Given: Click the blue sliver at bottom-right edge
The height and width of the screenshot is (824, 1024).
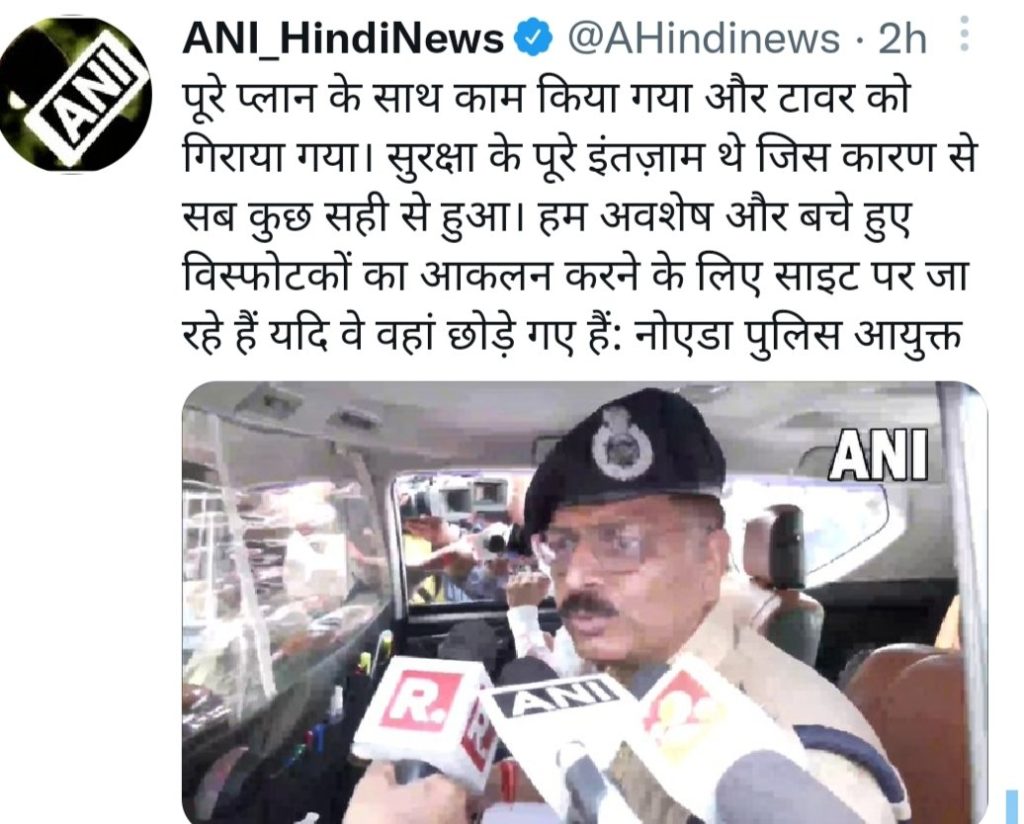Looking at the screenshot, I should pyautogui.click(x=1012, y=807).
